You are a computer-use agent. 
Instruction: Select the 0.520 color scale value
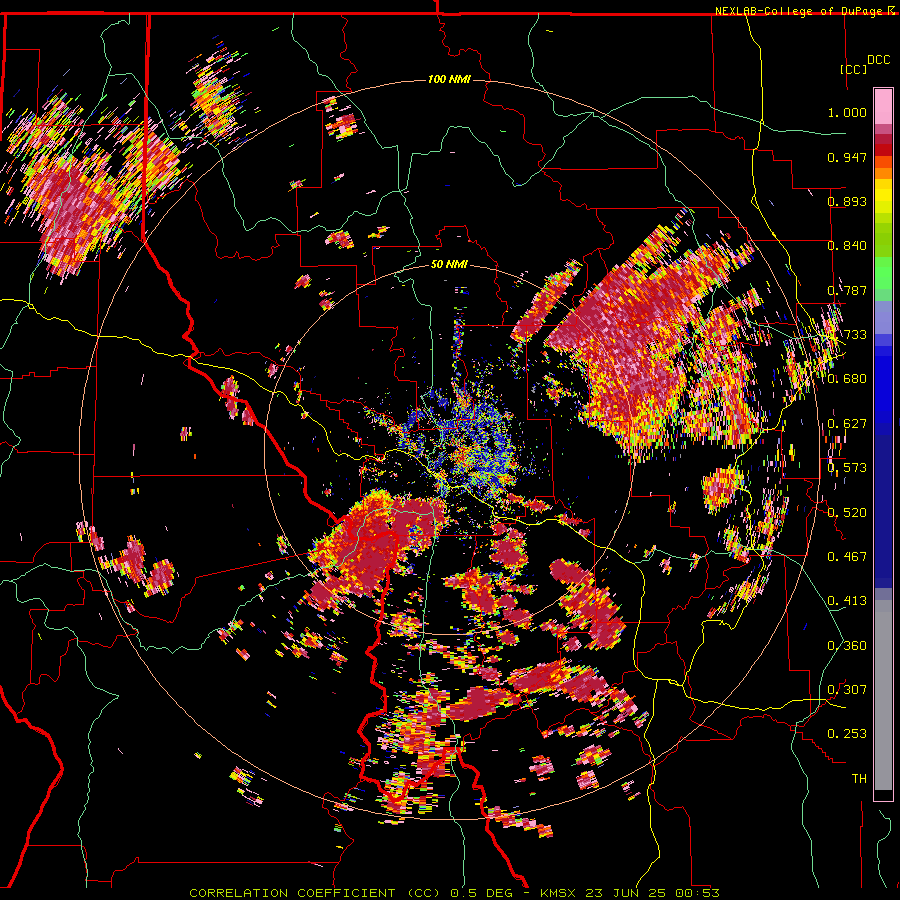[x=847, y=513]
